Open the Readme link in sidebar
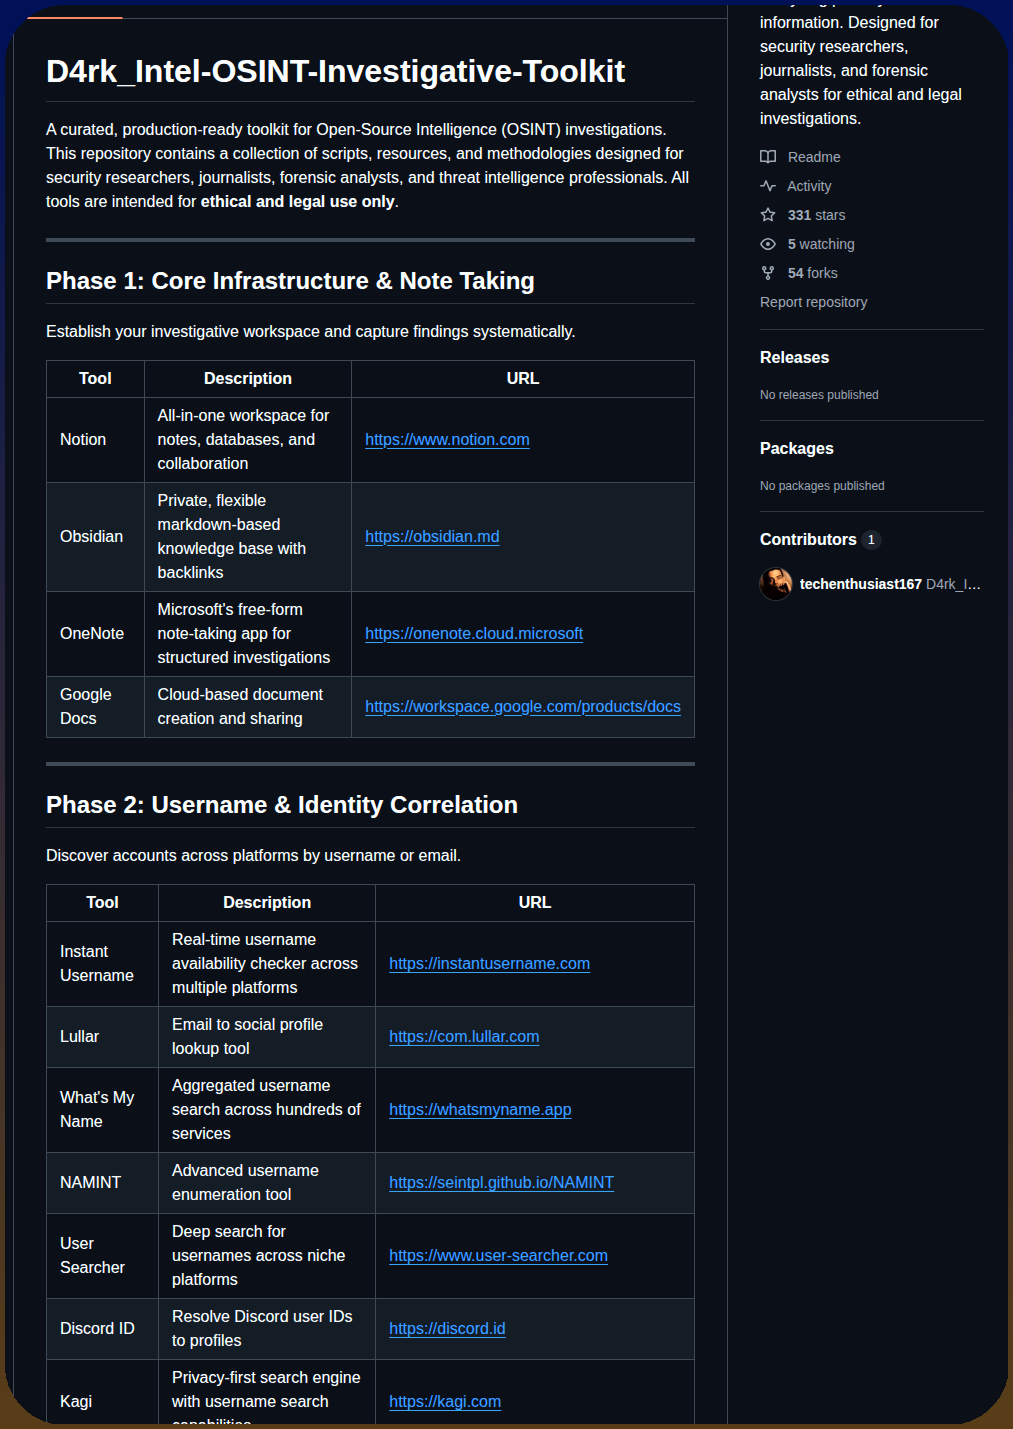Image resolution: width=1013 pixels, height=1429 pixels. [x=814, y=157]
